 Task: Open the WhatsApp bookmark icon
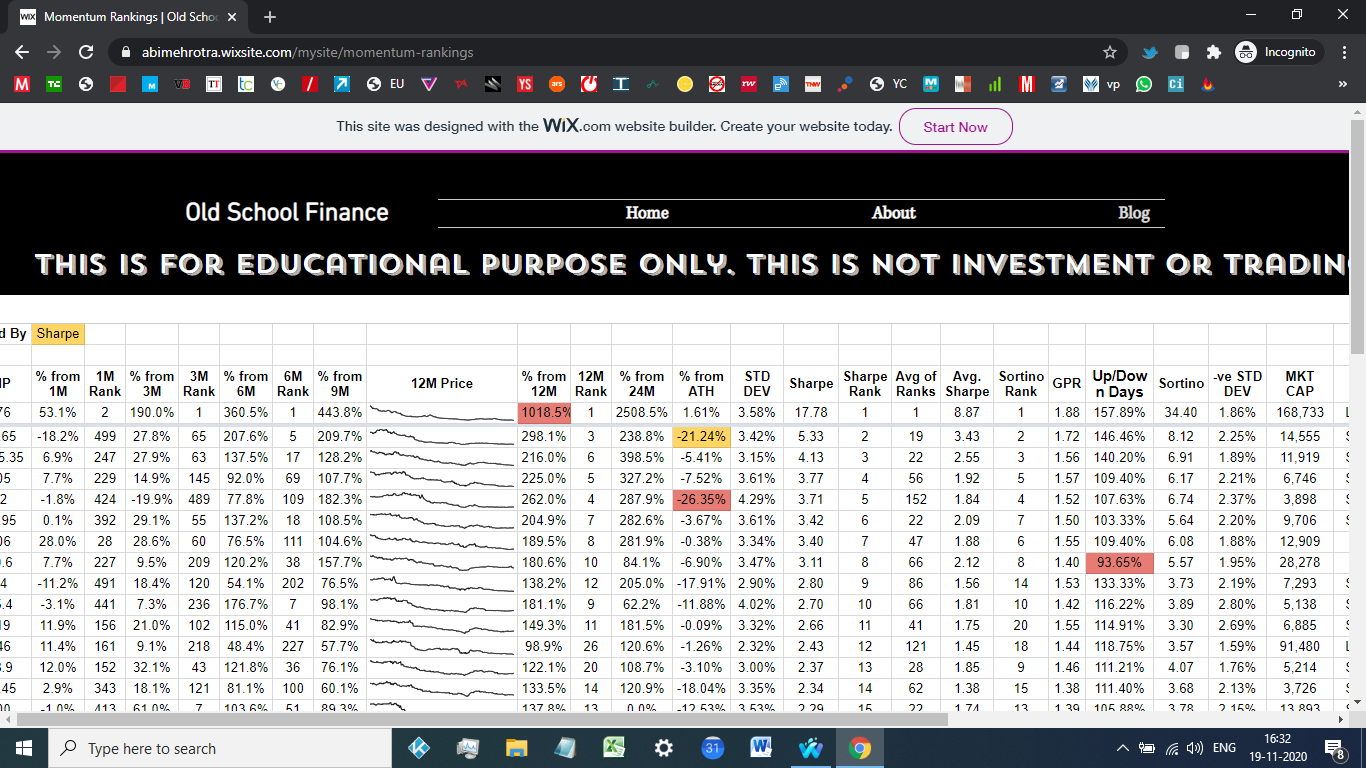[x=1144, y=85]
